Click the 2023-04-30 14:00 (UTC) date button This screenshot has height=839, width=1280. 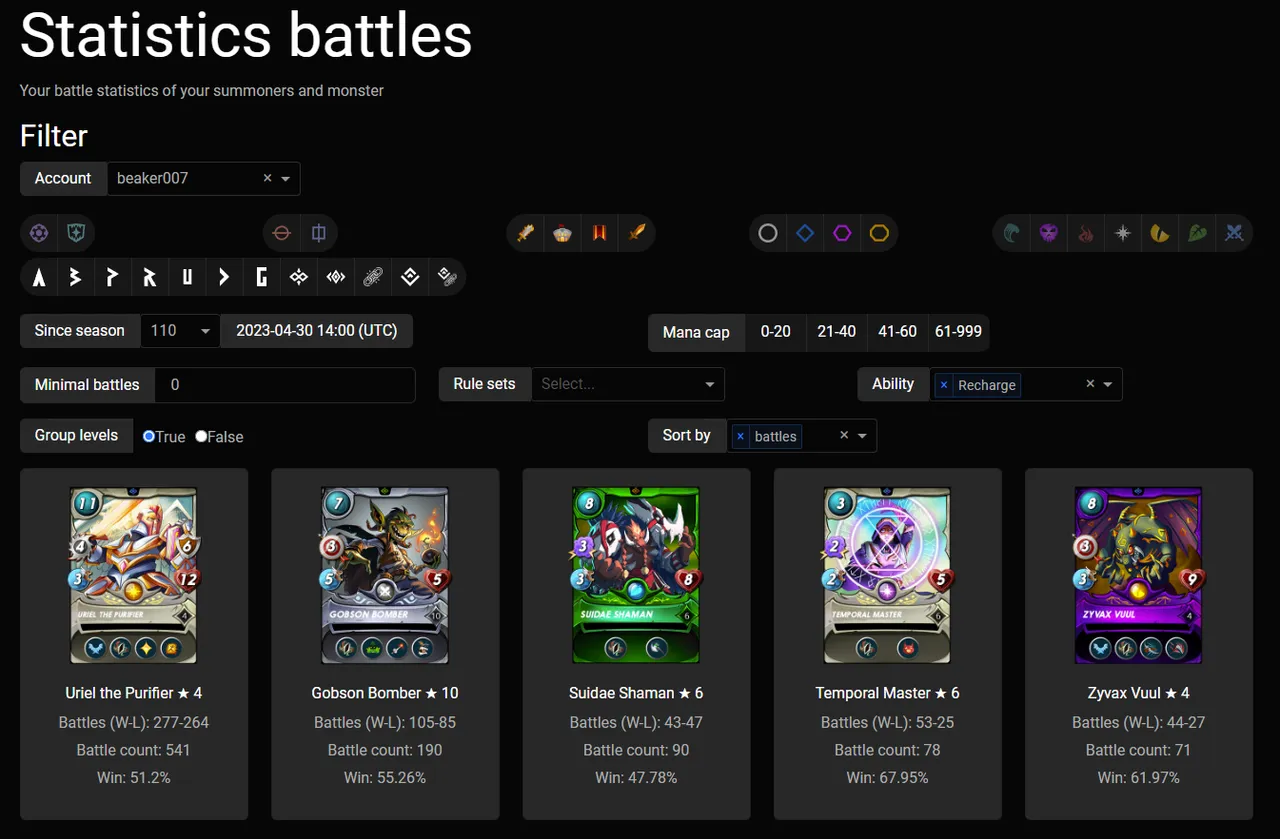(x=316, y=331)
